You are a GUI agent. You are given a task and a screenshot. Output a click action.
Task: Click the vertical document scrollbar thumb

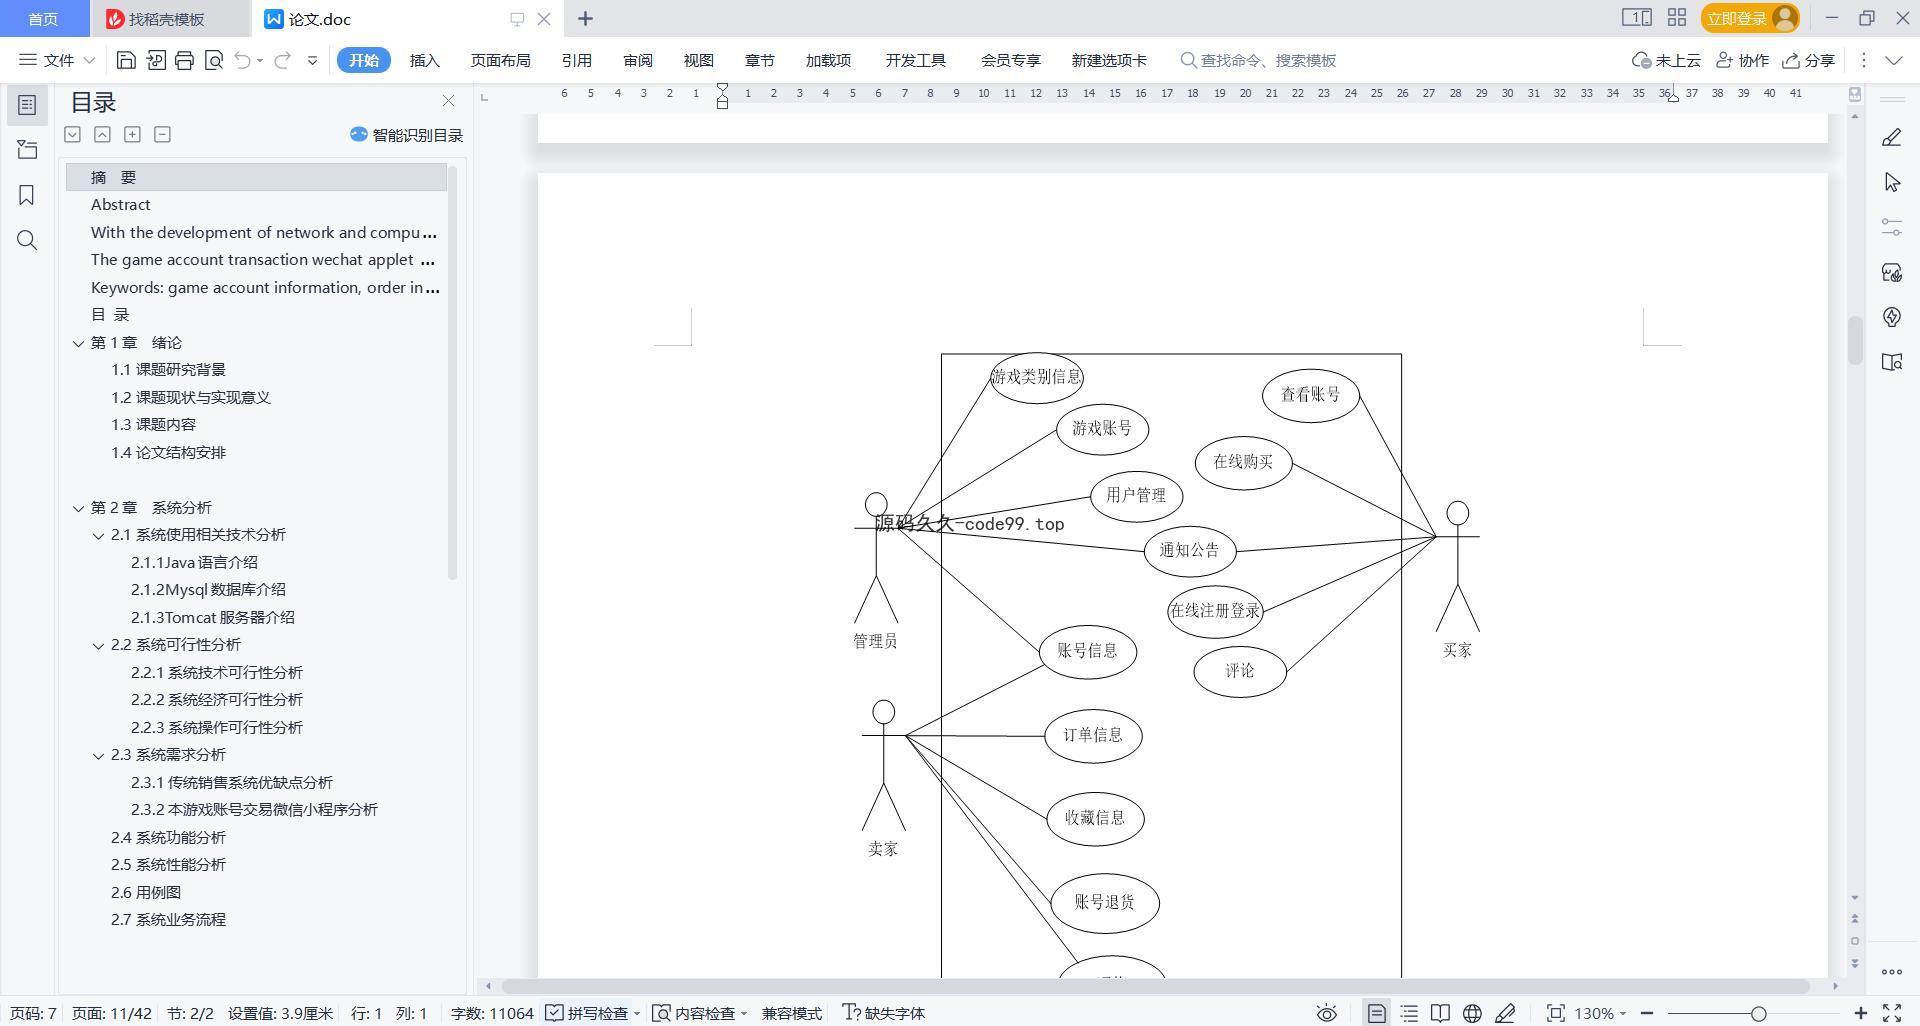coord(1855,341)
